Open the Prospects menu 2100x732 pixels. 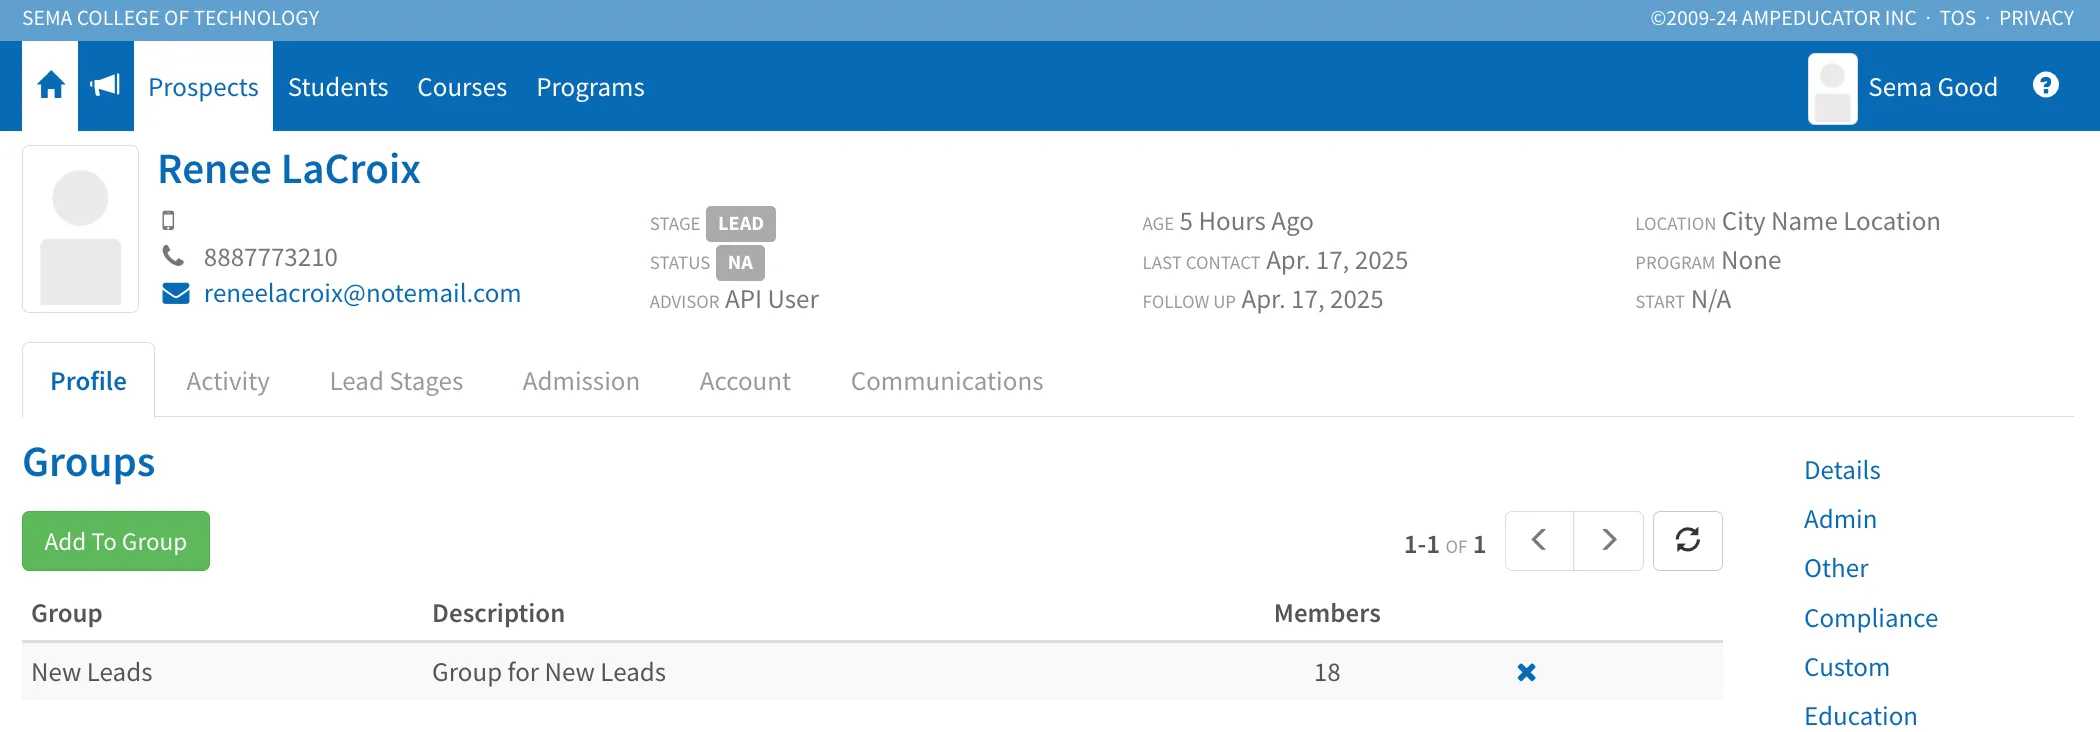click(203, 87)
